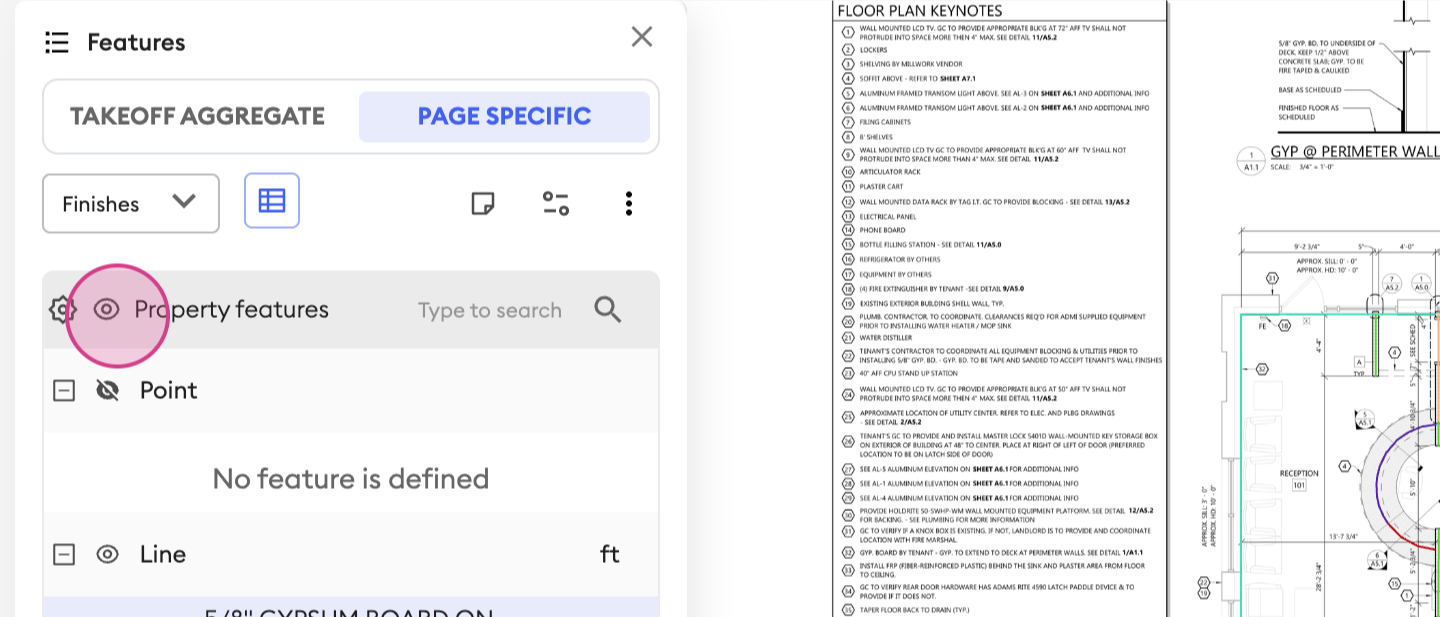Screen dimensions: 1440x617
Task: Click the Property features gear icon
Action: click(x=62, y=310)
